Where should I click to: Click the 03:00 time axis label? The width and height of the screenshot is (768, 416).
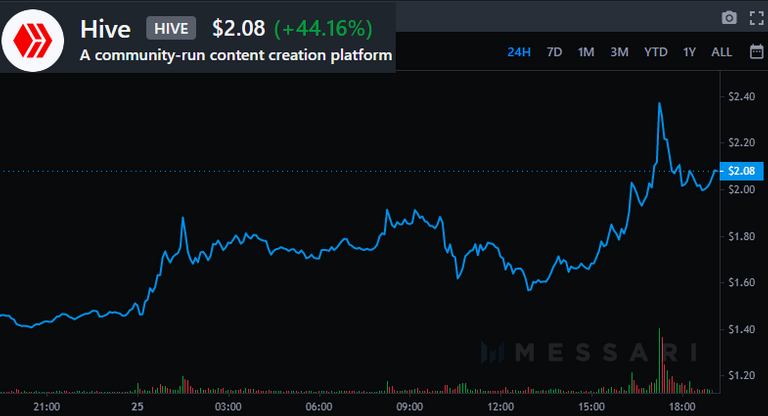click(228, 407)
